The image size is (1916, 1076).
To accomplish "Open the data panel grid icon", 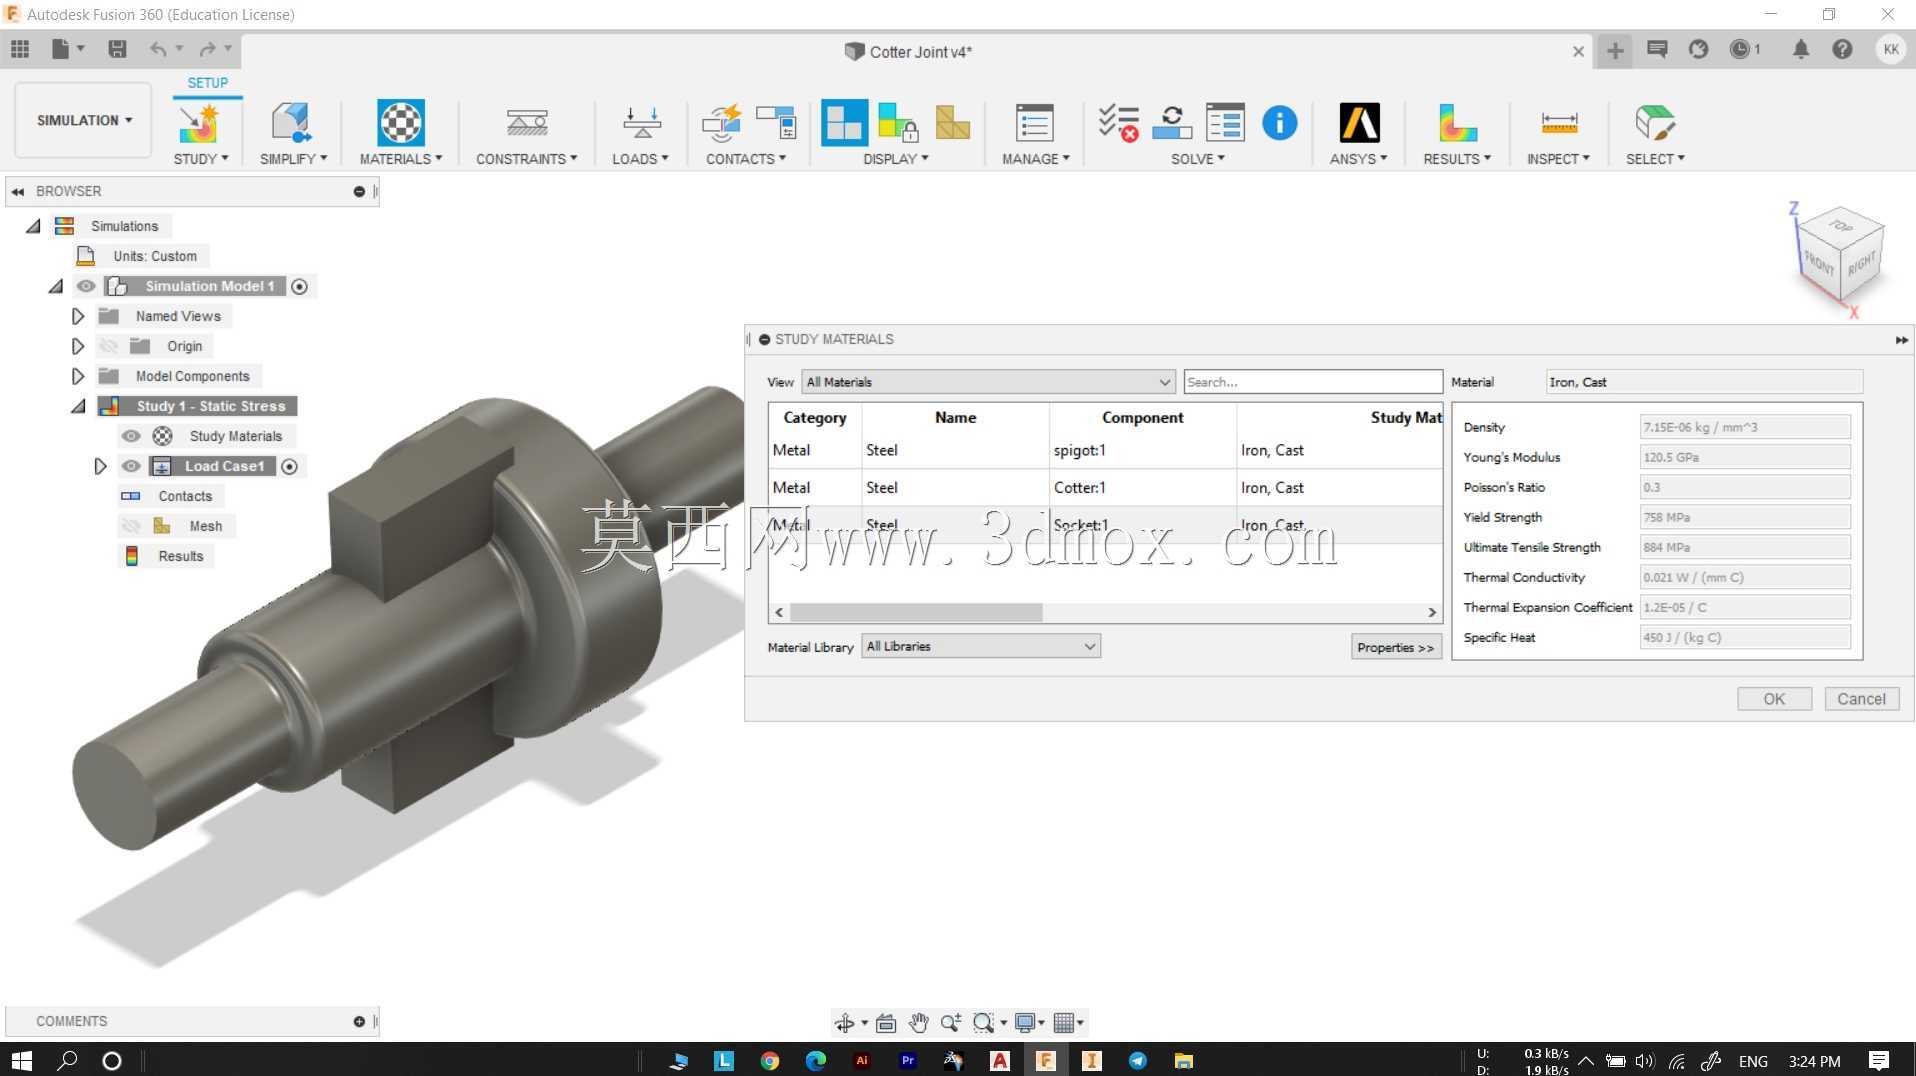I will (20, 49).
